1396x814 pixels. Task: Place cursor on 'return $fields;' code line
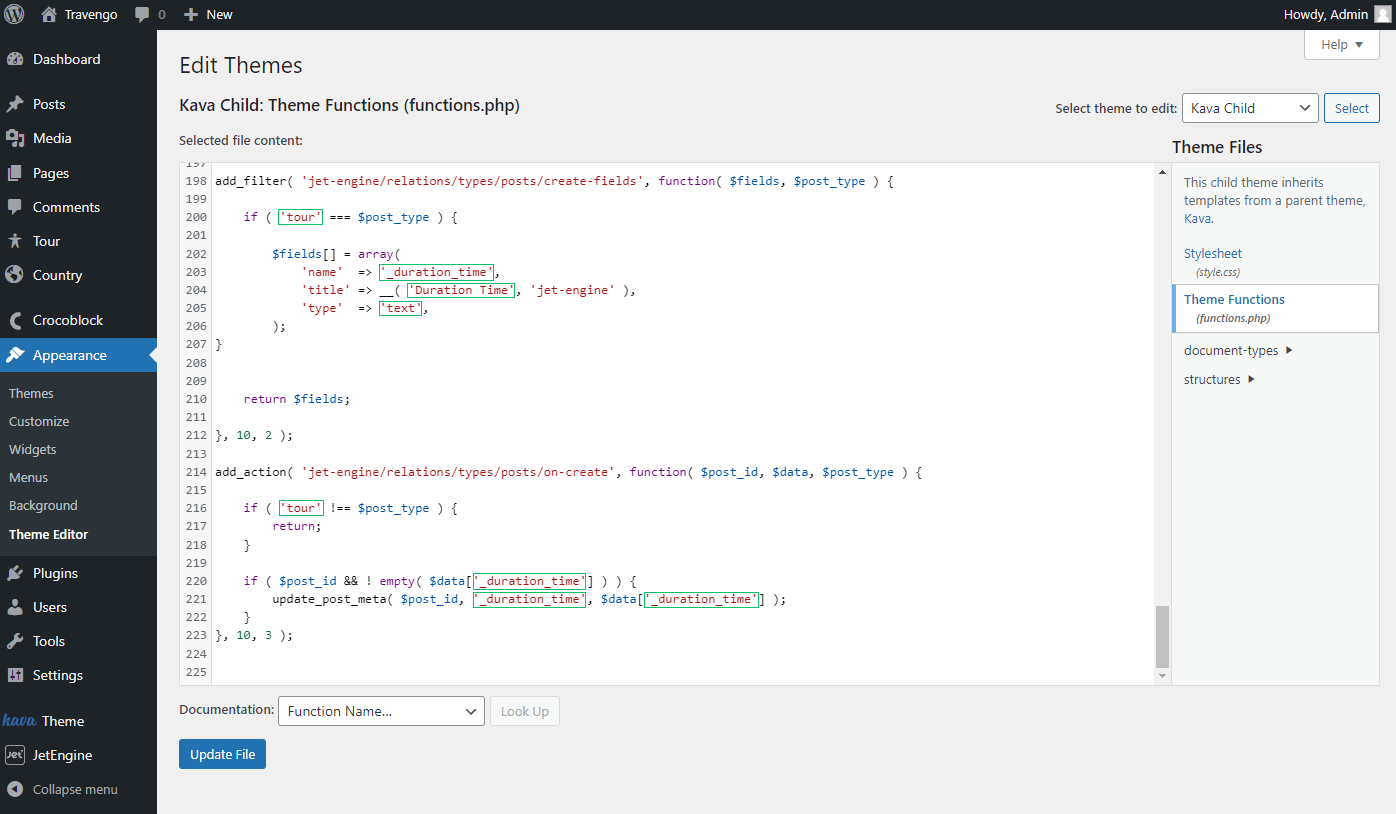[x=297, y=399]
